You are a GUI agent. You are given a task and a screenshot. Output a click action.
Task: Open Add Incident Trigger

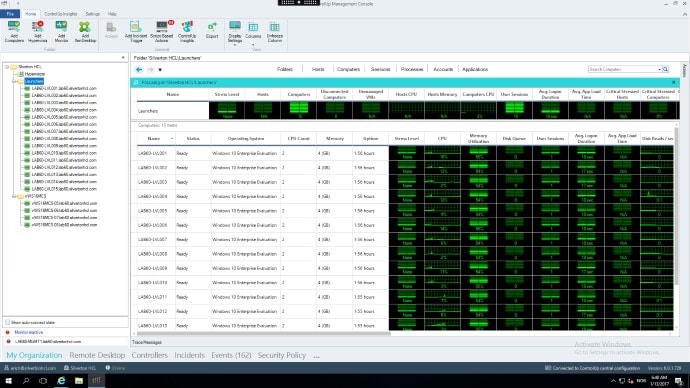pos(136,32)
